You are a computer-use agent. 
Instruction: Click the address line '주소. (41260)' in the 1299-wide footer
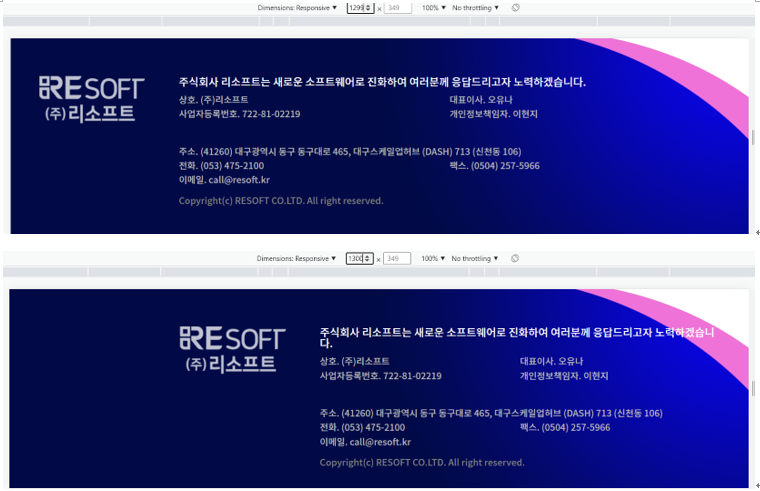[350, 152]
